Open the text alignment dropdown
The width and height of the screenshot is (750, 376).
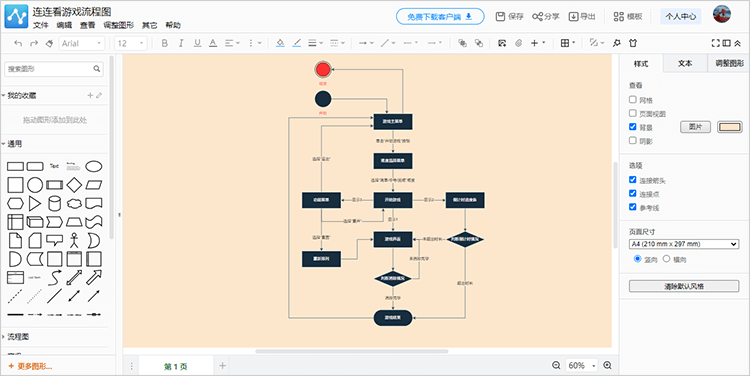(232, 43)
